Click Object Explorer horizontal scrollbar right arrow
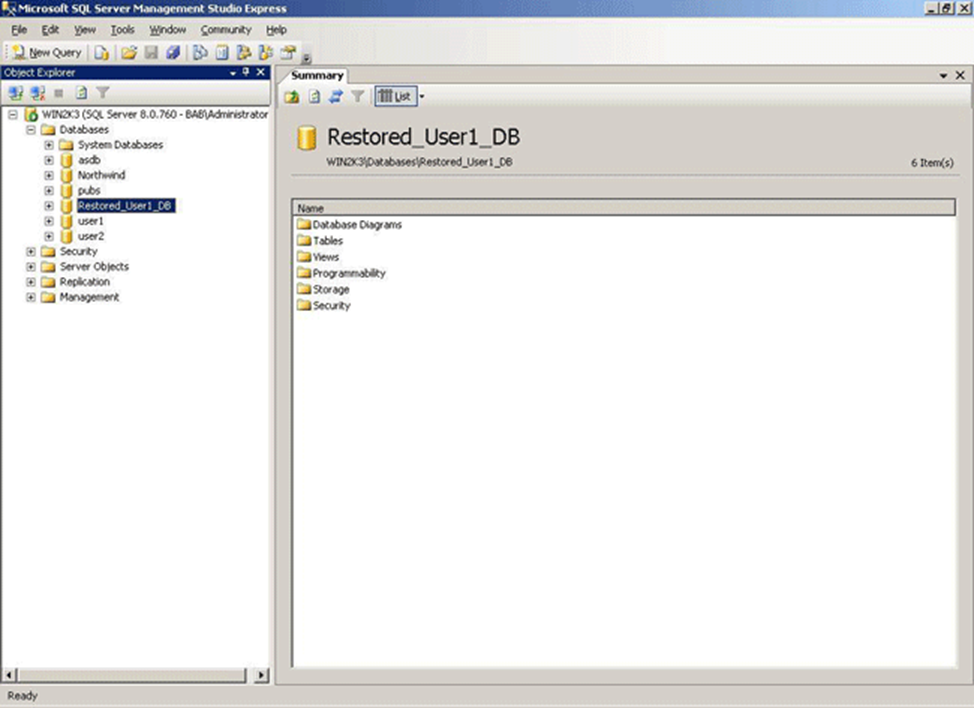 click(x=262, y=674)
